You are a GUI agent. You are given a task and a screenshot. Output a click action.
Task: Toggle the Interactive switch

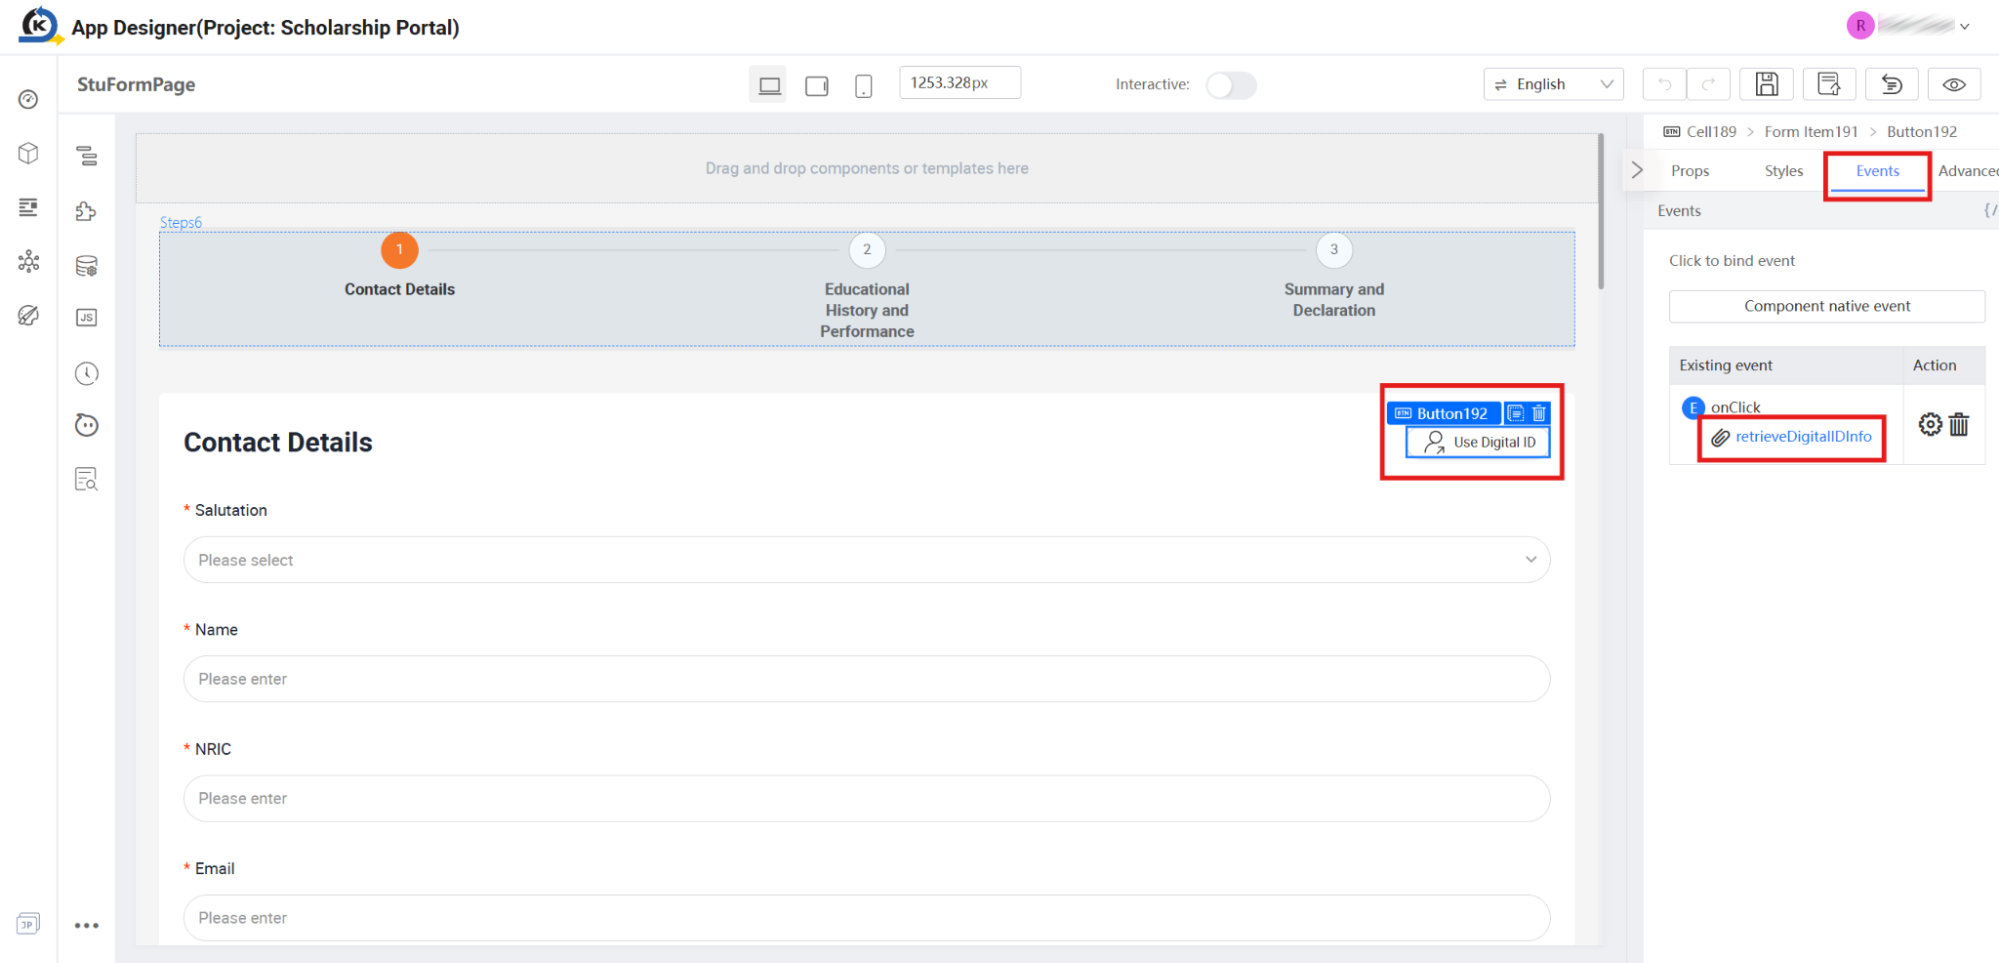[1231, 85]
